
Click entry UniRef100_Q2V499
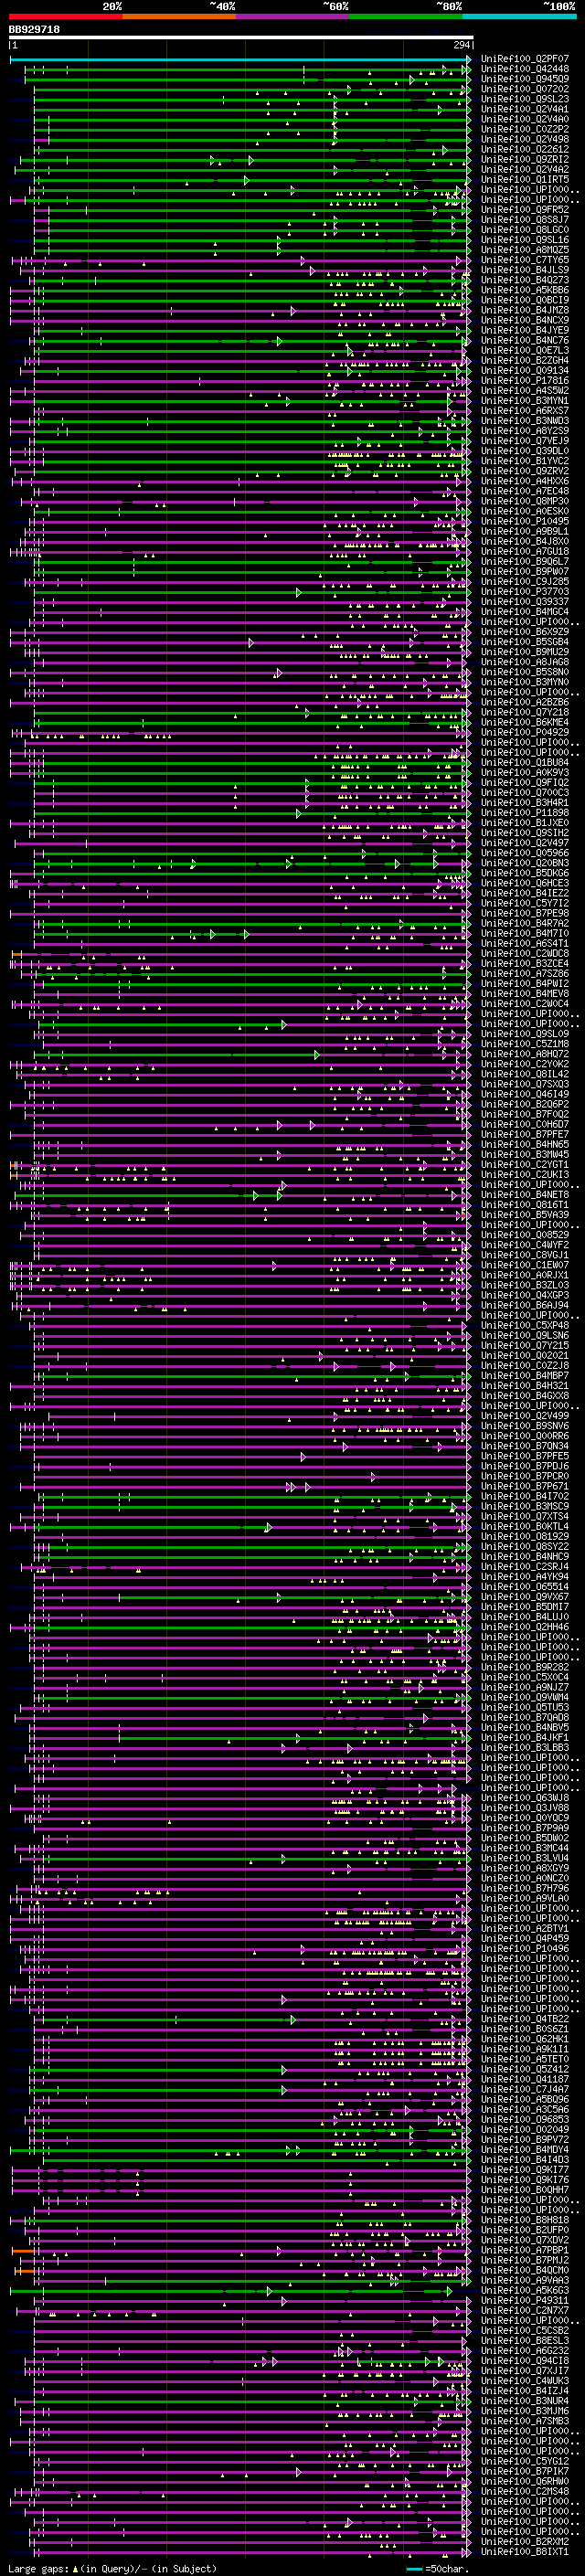[x=525, y=1416]
